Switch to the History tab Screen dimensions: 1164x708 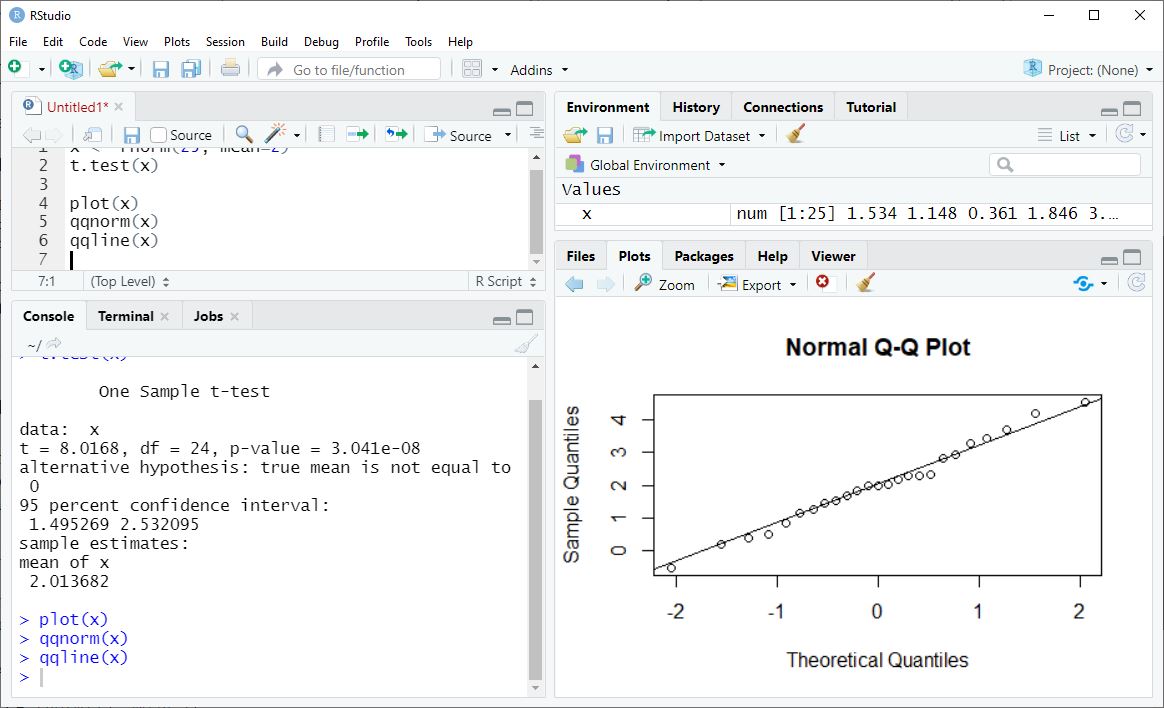(695, 107)
